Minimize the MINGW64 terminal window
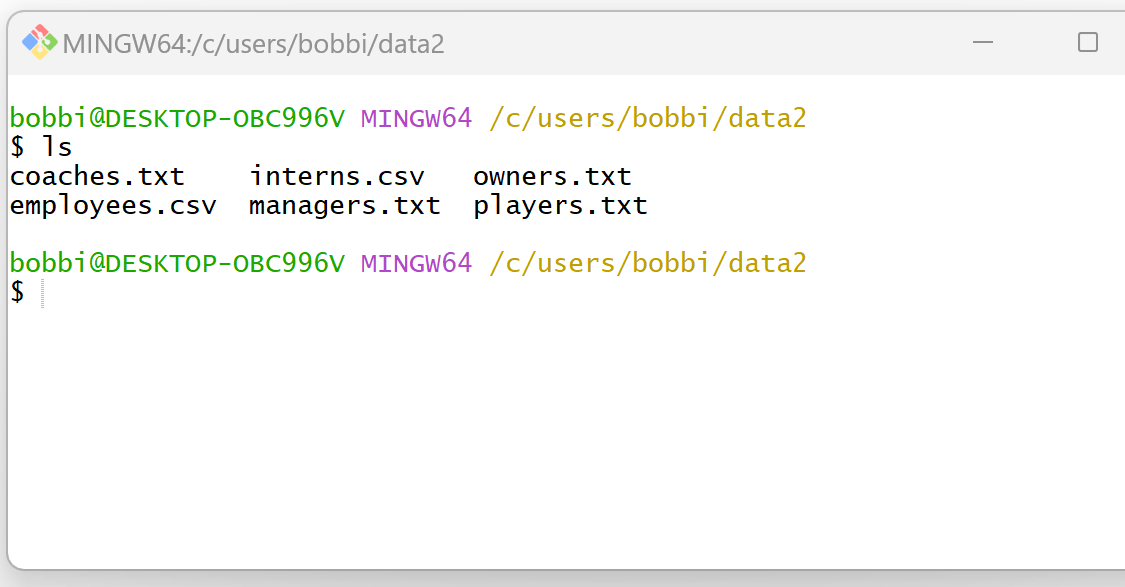 click(983, 42)
